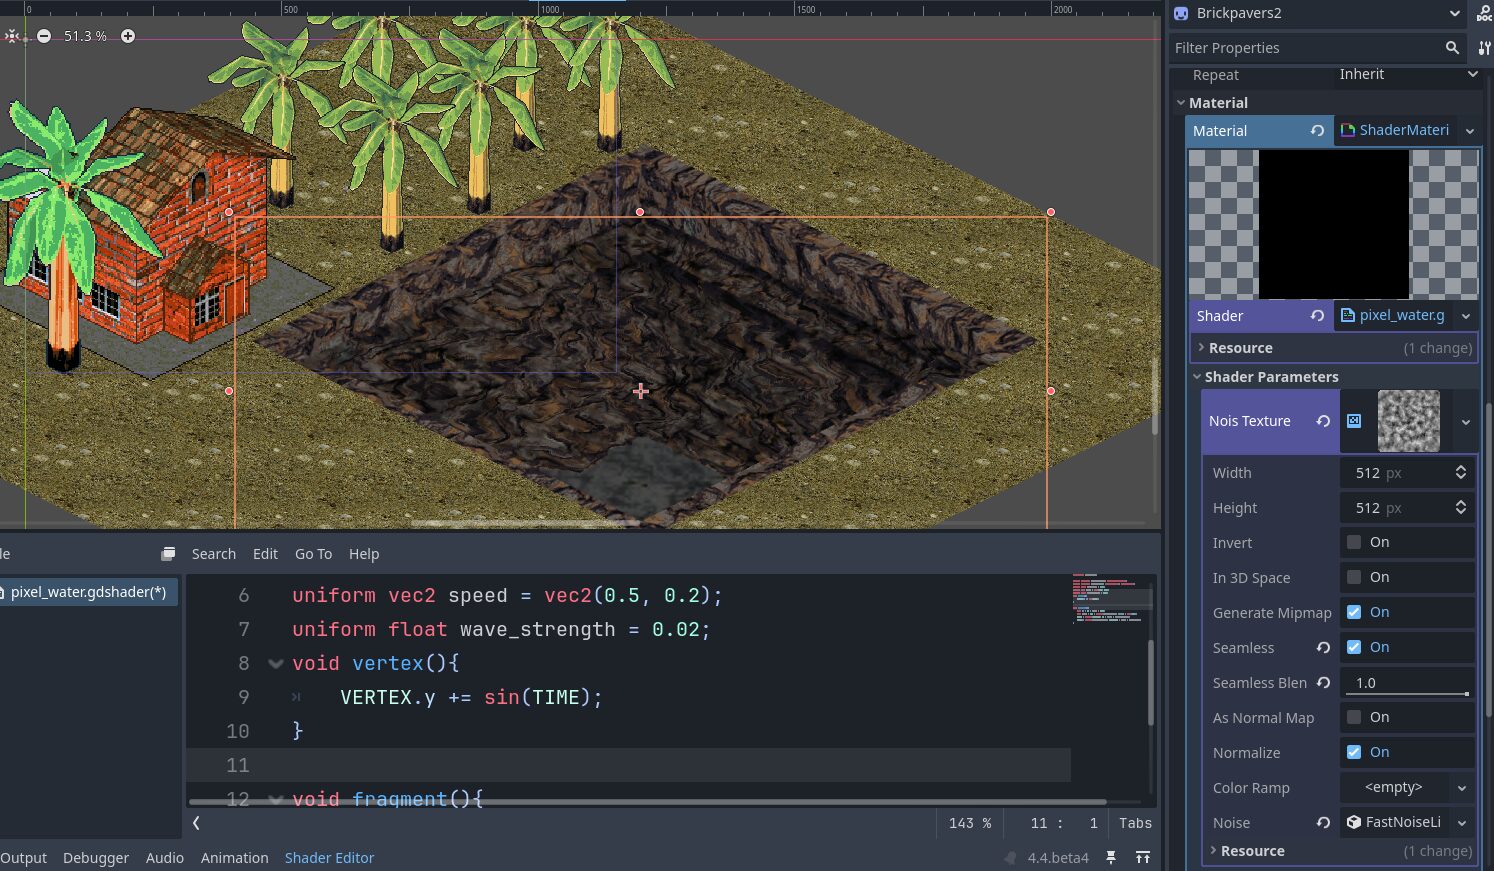
Task: Zoom out the viewport with the minus icon
Action: pos(44,36)
